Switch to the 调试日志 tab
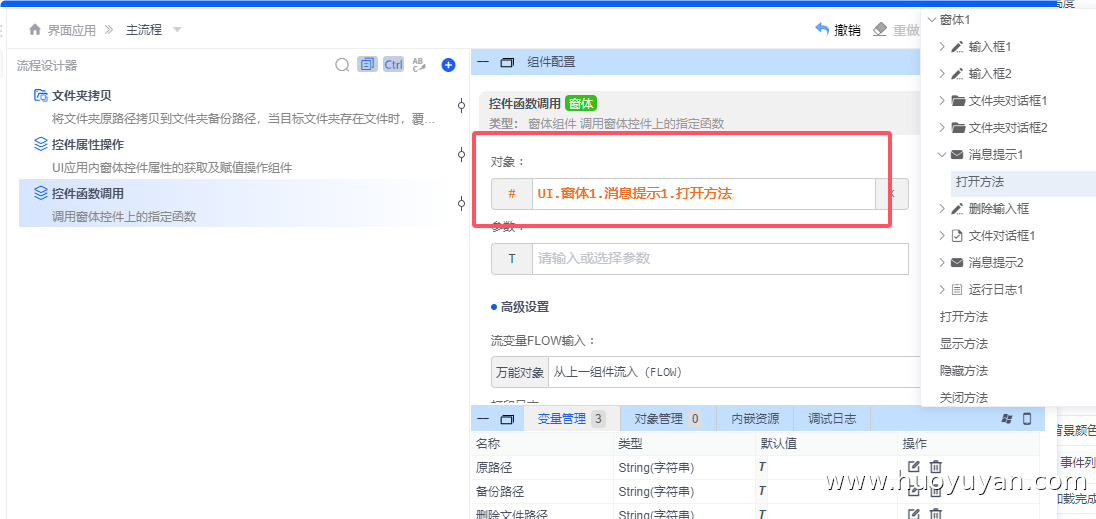 pos(832,419)
